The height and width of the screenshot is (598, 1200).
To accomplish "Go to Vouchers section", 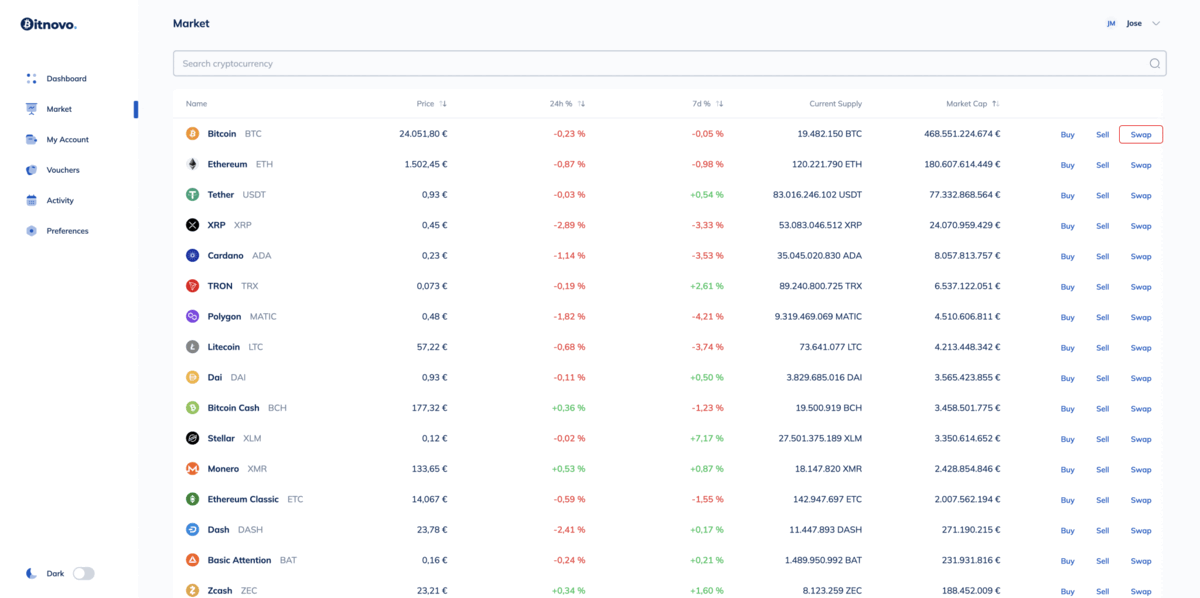I will 63,170.
